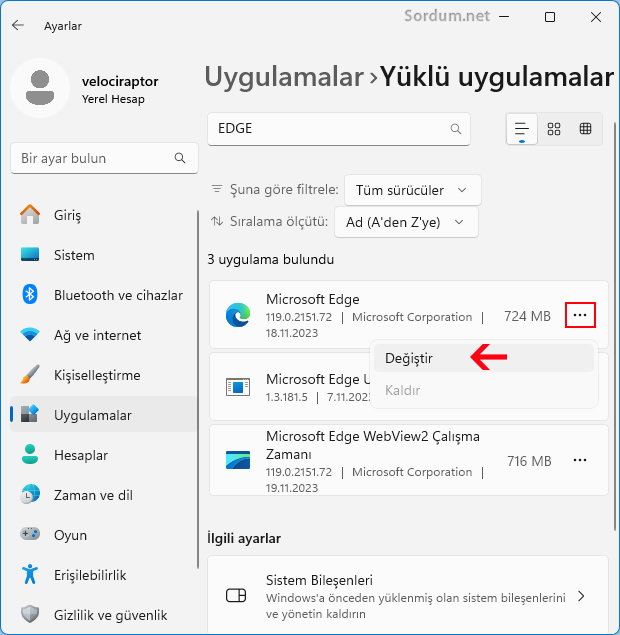The image size is (620, 635).
Task: Open Sistem settings in the sidebar
Action: pos(104,255)
